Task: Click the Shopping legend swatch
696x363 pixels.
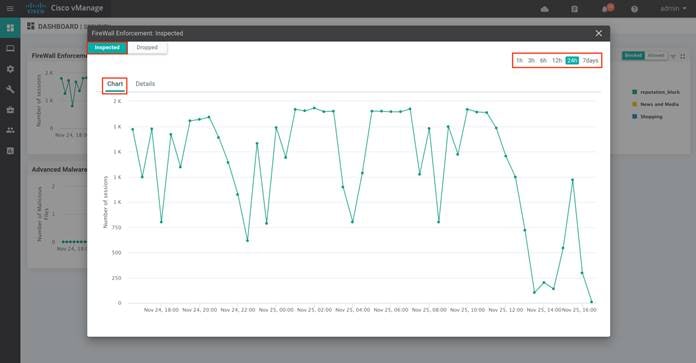Action: click(x=634, y=116)
